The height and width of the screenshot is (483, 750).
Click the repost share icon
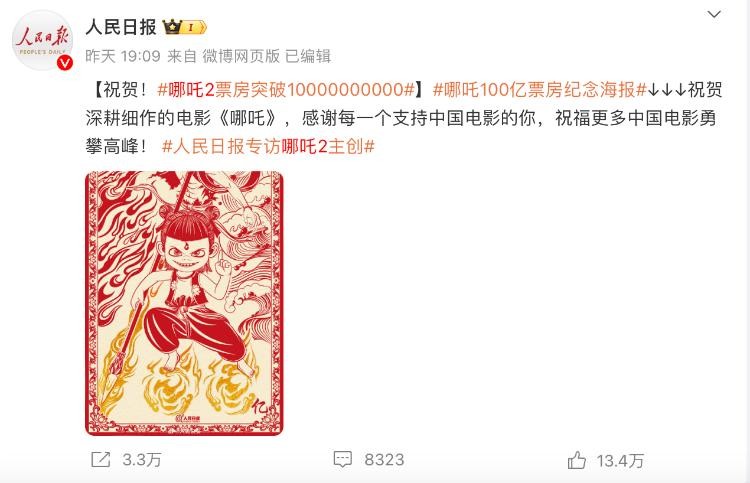click(x=100, y=460)
